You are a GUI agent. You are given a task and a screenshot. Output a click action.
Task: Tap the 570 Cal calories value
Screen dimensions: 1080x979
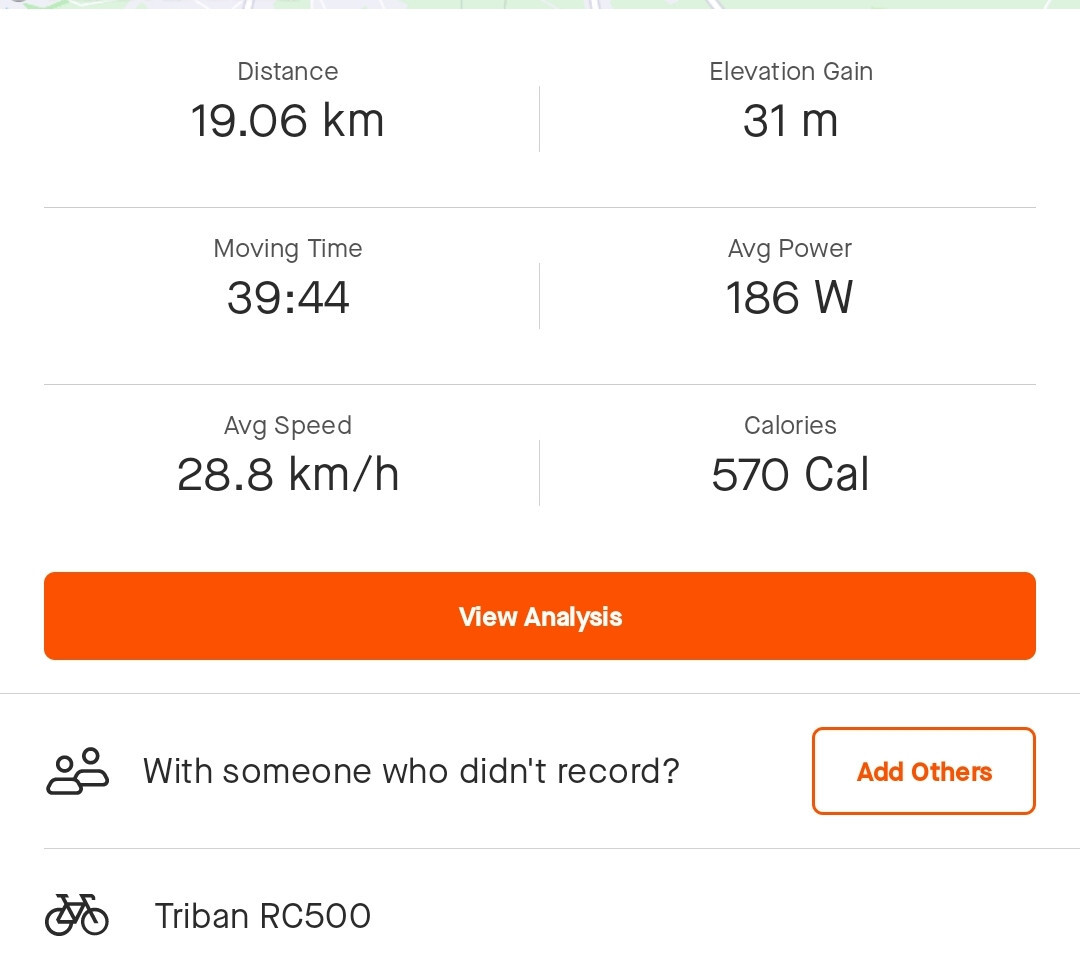point(790,475)
